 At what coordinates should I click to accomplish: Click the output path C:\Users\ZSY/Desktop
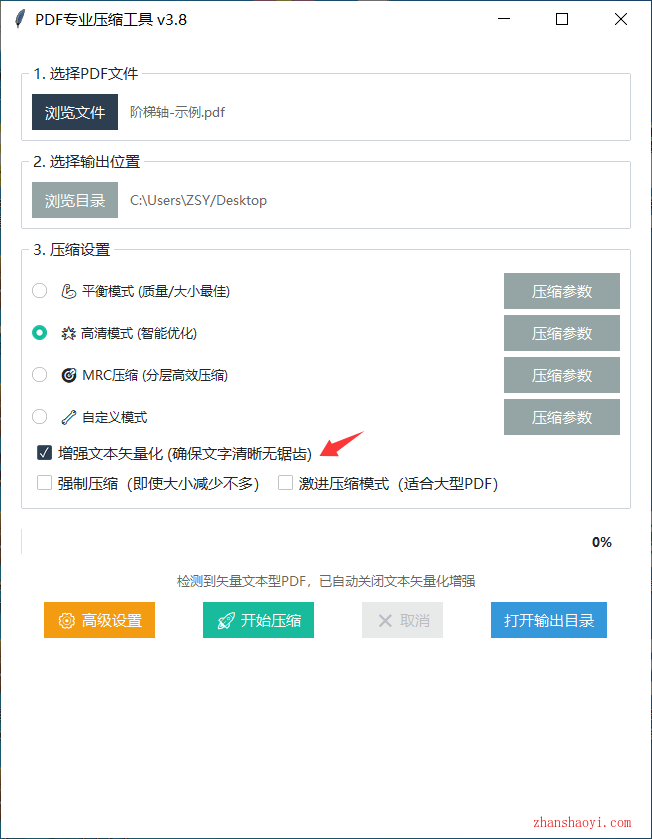198,200
